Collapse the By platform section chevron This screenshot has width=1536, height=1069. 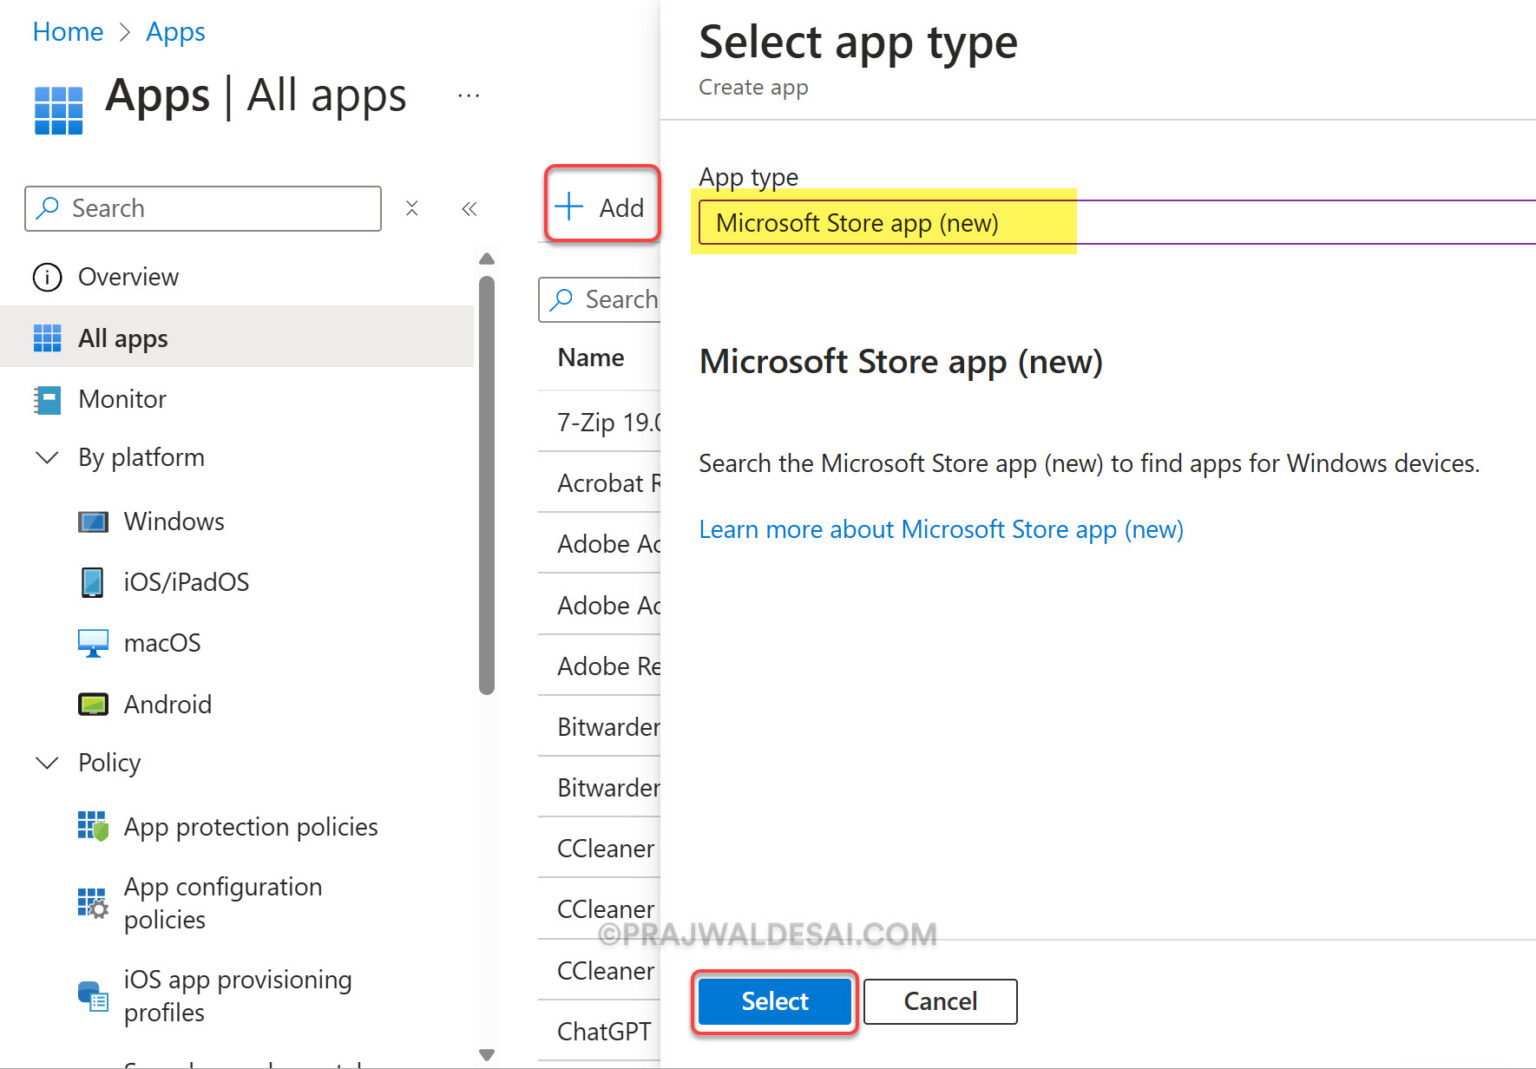tap(47, 458)
